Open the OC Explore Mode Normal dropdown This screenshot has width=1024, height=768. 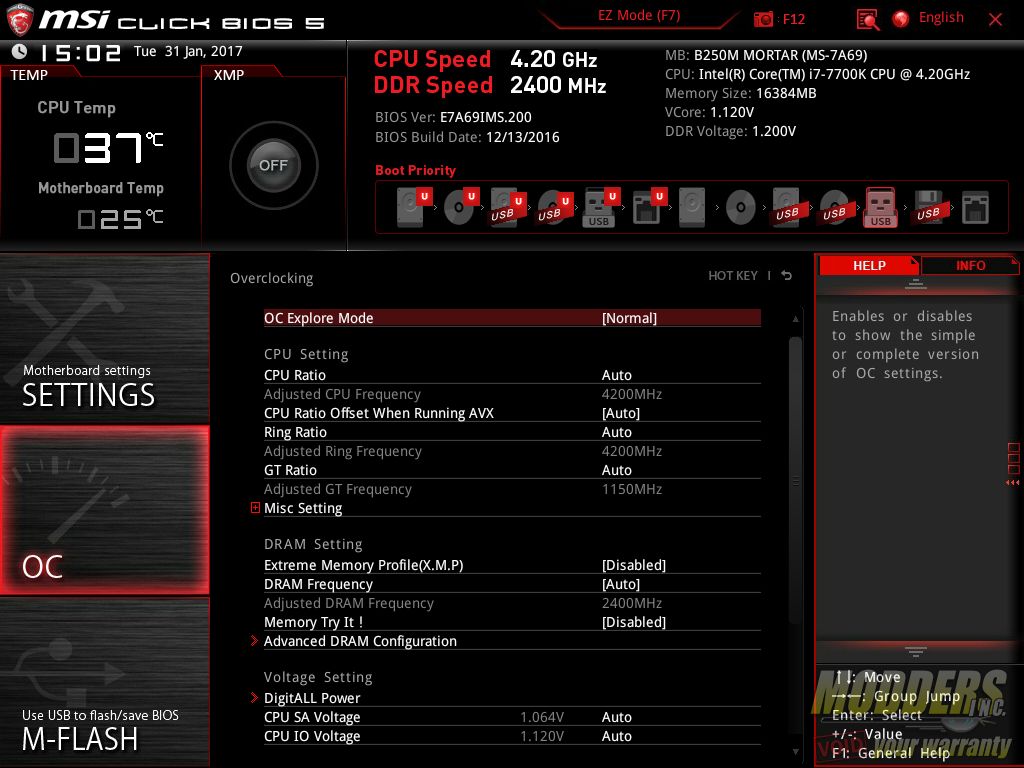click(629, 318)
